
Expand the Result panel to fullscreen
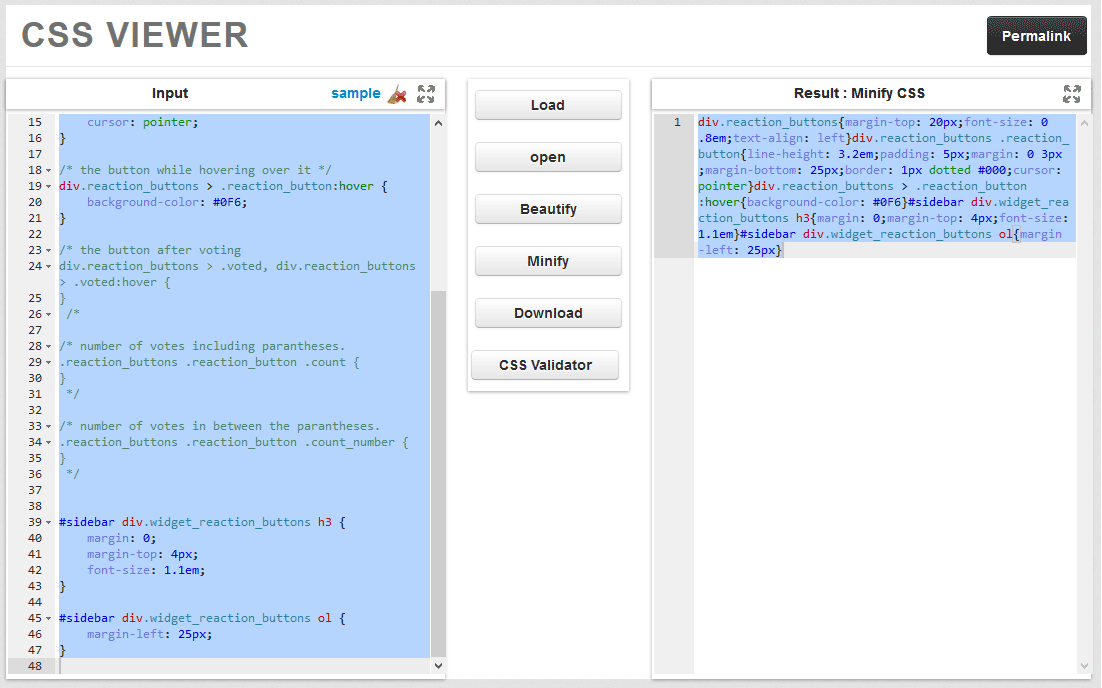click(x=1071, y=93)
